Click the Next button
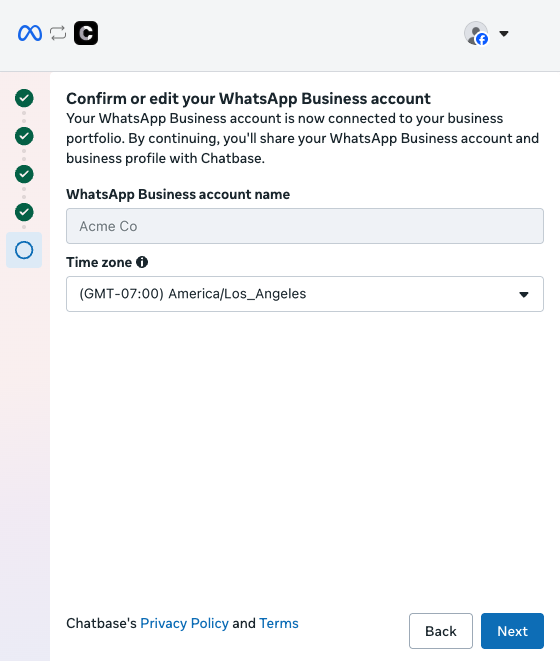This screenshot has width=560, height=661. [x=512, y=631]
